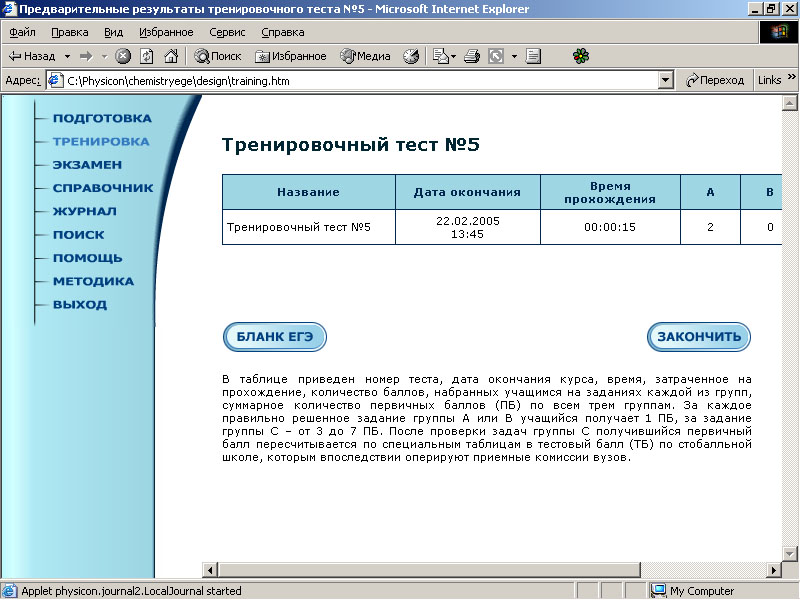
Task: Click the ВЫХОД sidebar link
Action: click(x=80, y=305)
